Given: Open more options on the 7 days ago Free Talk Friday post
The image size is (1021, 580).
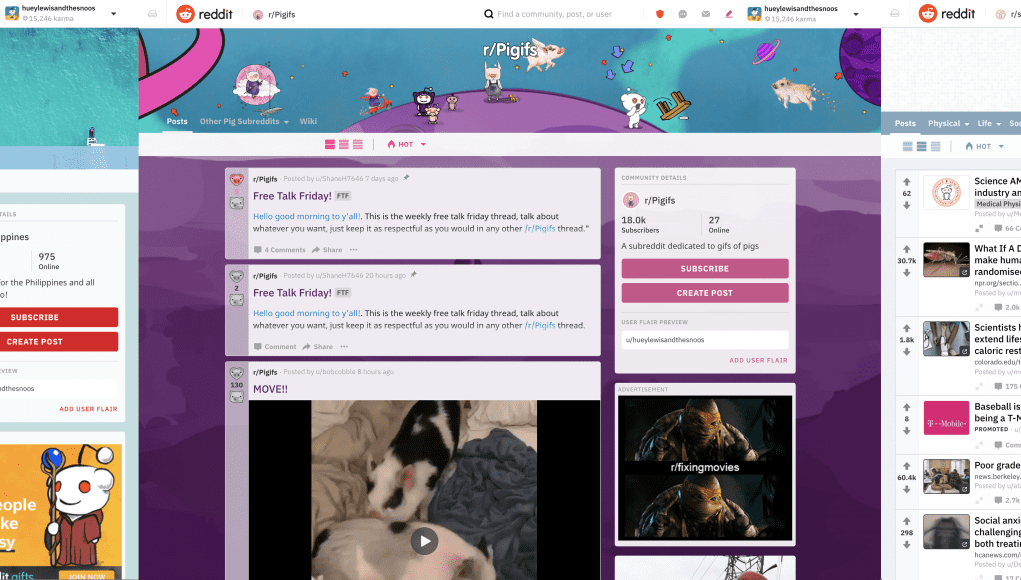Looking at the screenshot, I should click(354, 250).
